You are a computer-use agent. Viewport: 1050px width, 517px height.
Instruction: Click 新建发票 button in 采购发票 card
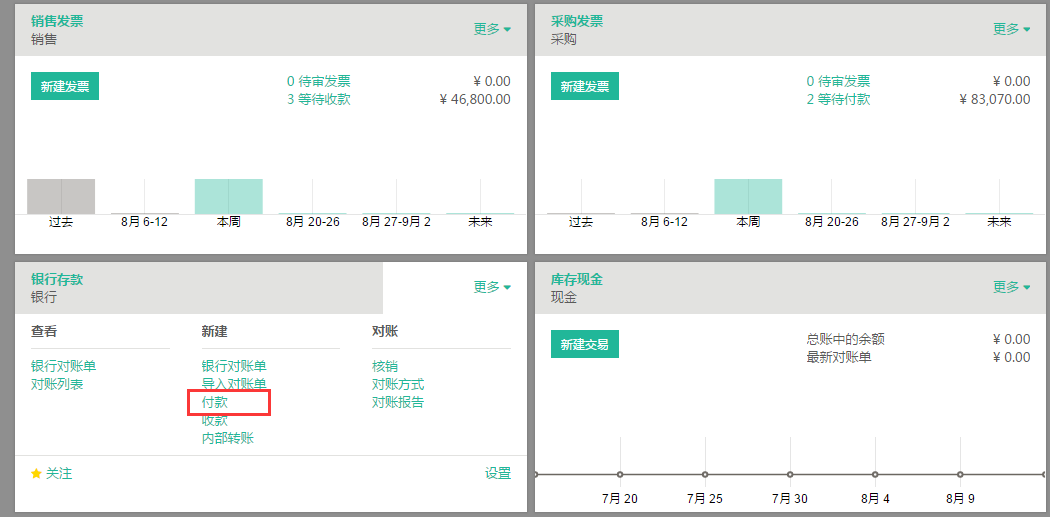point(585,86)
